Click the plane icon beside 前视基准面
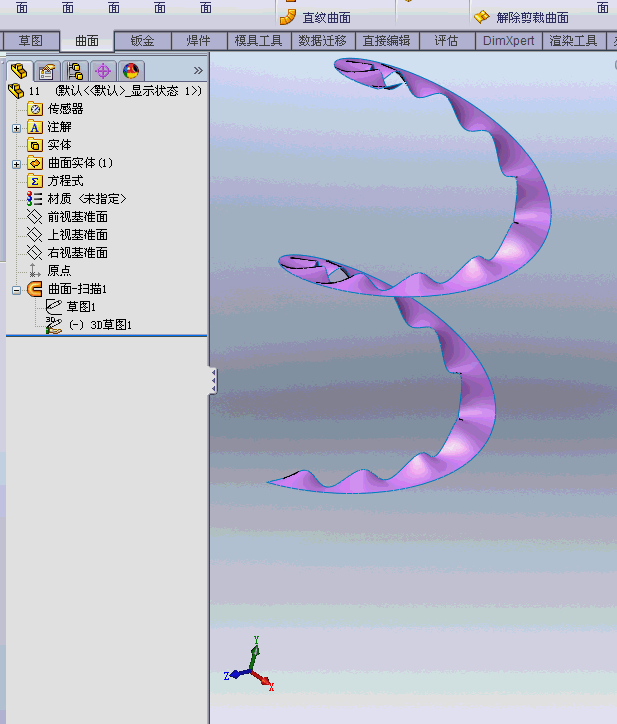Image resolution: width=617 pixels, height=724 pixels. click(35, 217)
